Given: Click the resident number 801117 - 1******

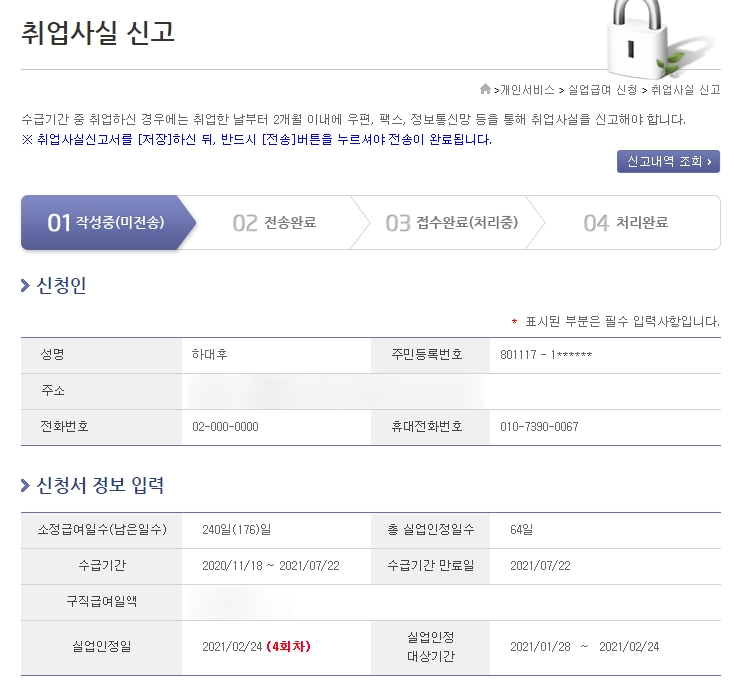Looking at the screenshot, I should point(546,355).
